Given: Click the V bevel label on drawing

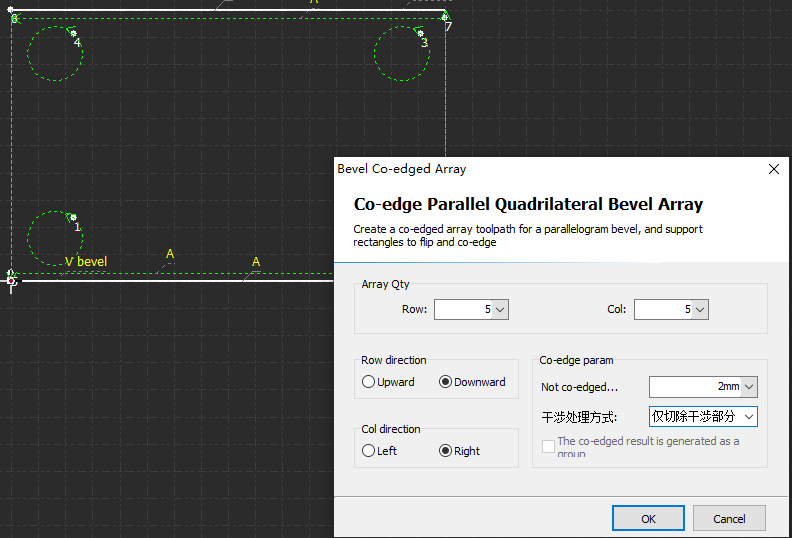Looking at the screenshot, I should pos(86,262).
